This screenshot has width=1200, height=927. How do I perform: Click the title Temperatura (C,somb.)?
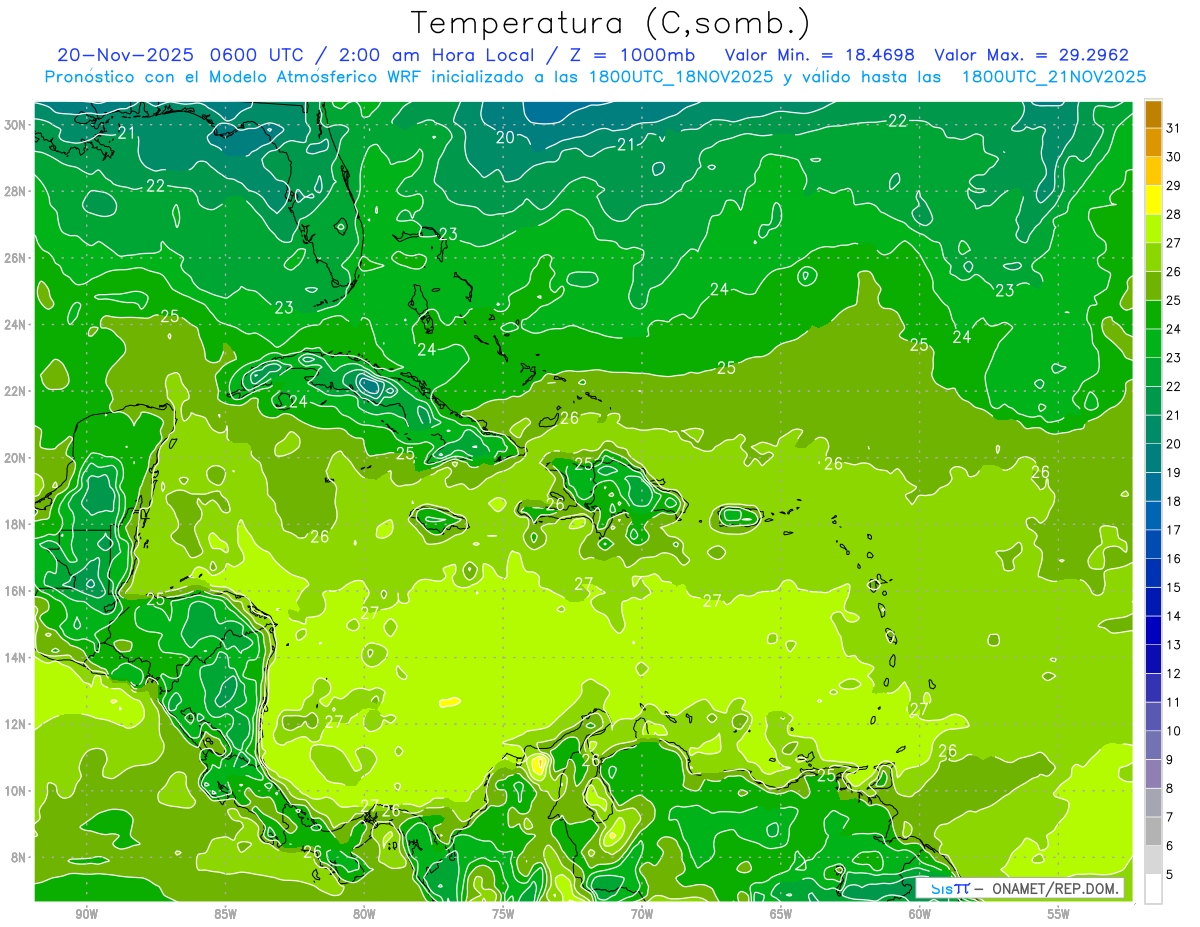point(611,23)
